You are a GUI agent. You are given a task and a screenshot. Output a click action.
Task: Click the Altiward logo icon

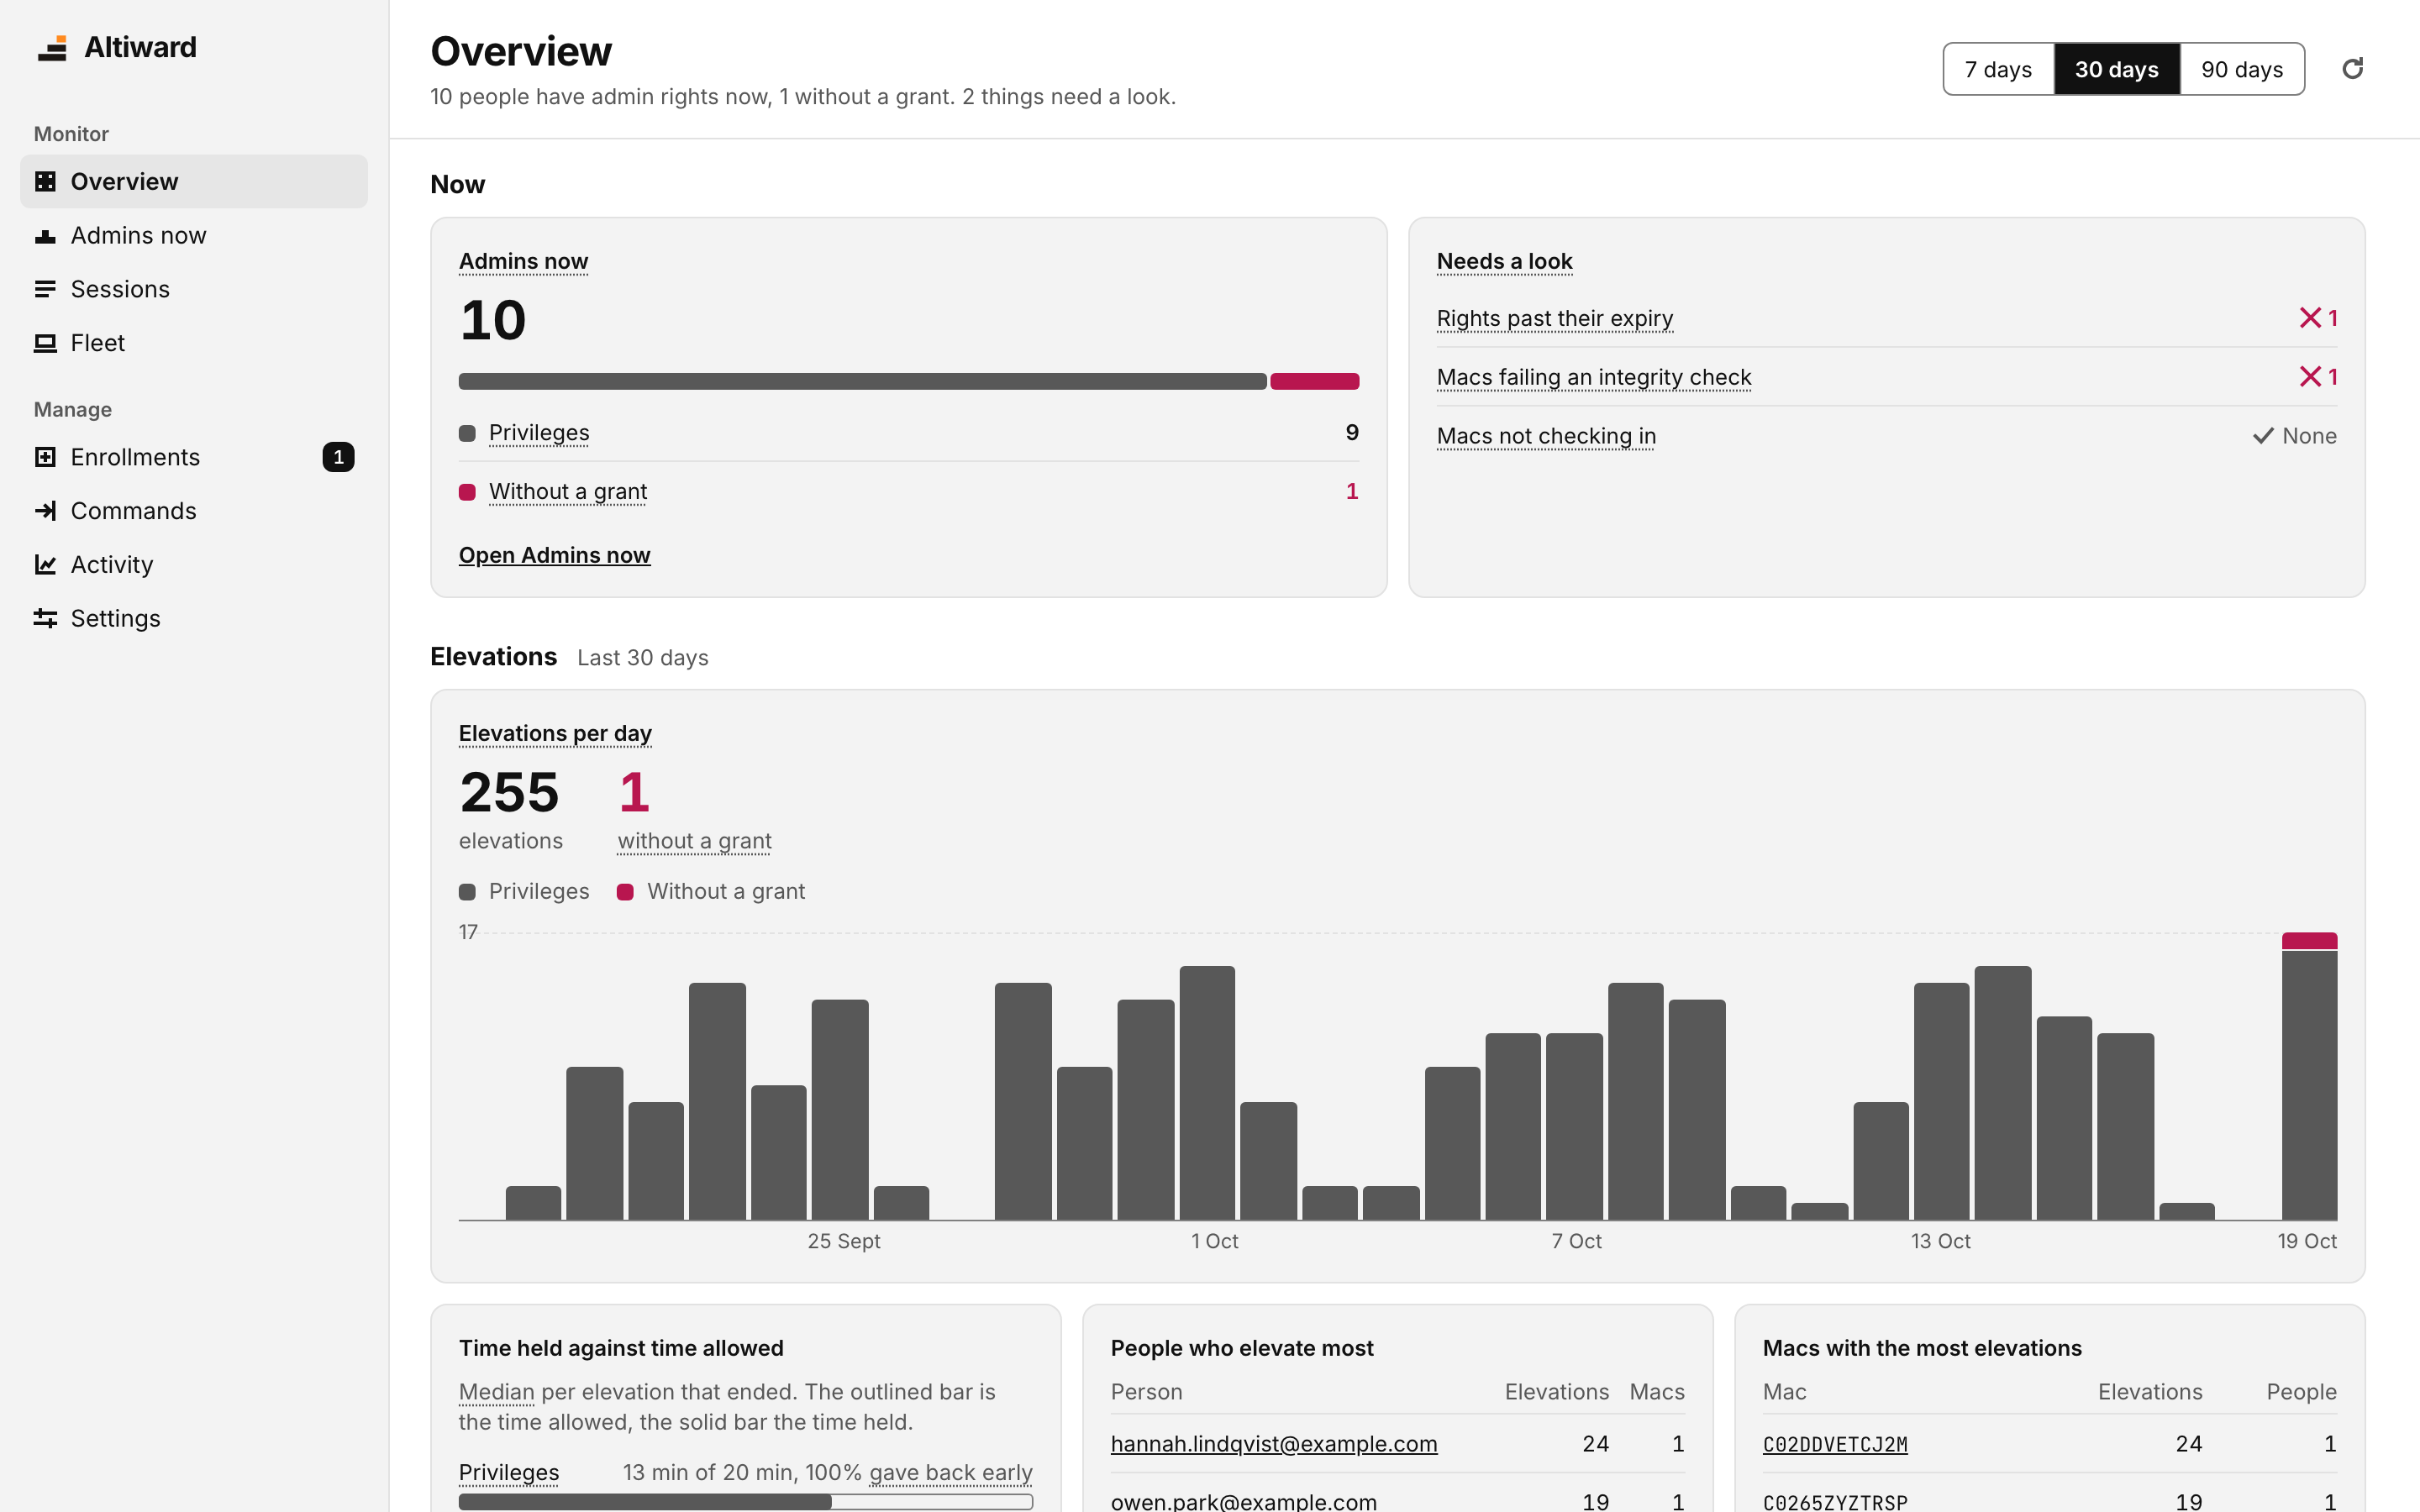tap(52, 48)
